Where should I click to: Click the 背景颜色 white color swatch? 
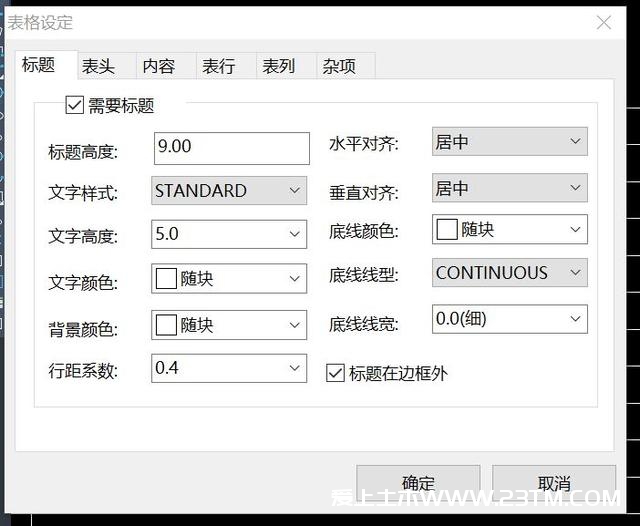coord(166,325)
